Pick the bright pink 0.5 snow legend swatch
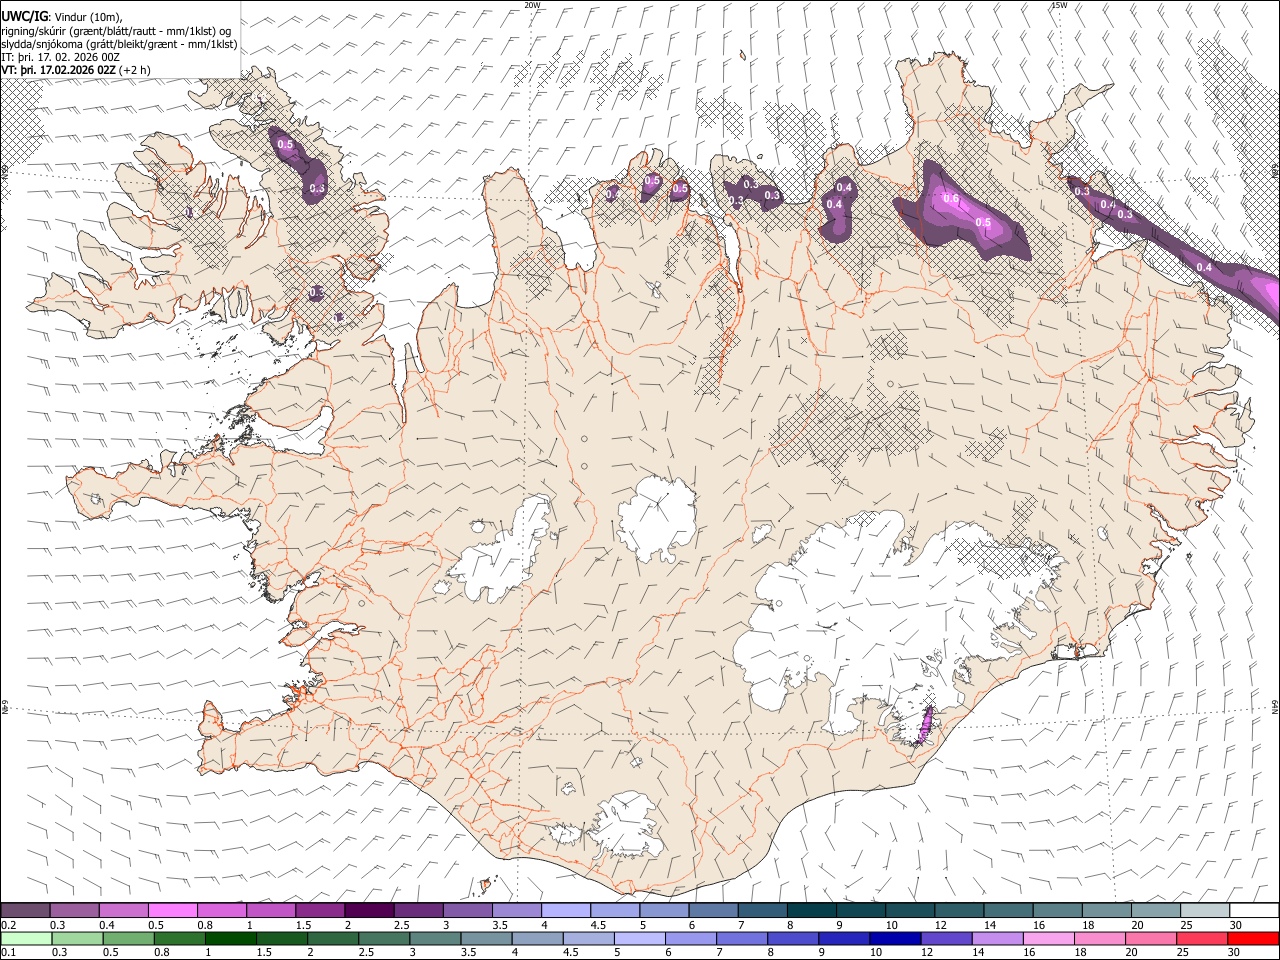This screenshot has width=1280, height=960. [x=172, y=910]
